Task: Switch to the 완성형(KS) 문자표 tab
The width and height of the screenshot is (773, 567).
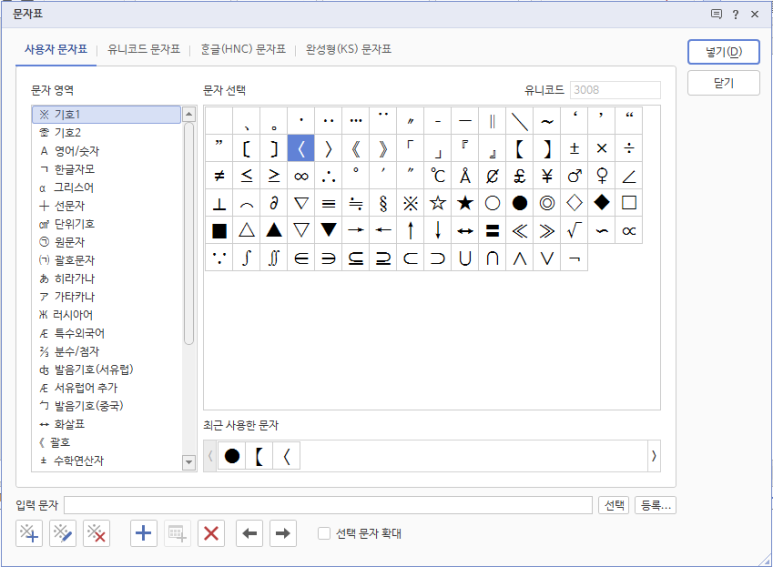Action: tap(349, 49)
